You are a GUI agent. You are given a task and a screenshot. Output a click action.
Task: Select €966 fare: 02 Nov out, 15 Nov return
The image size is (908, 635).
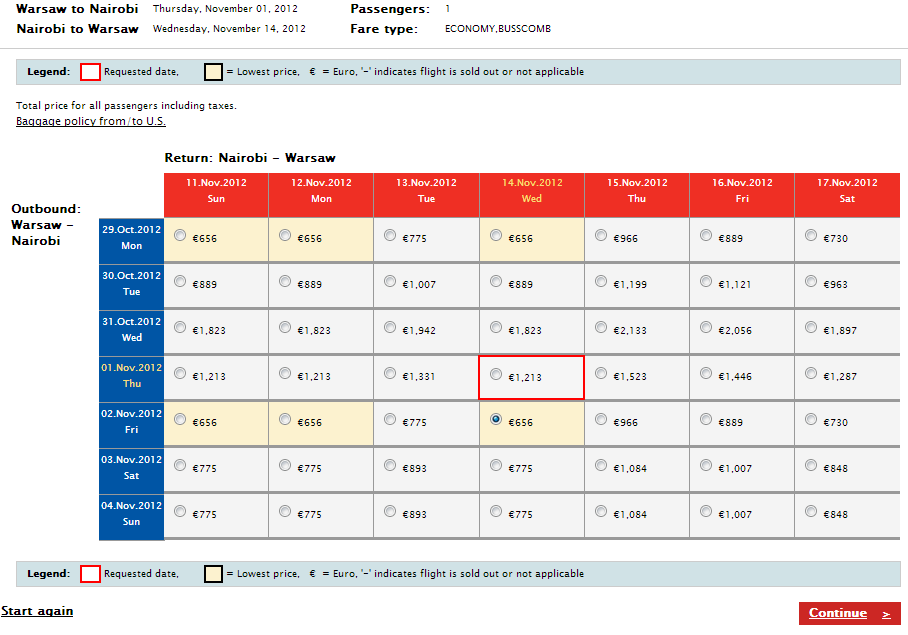coord(601,419)
